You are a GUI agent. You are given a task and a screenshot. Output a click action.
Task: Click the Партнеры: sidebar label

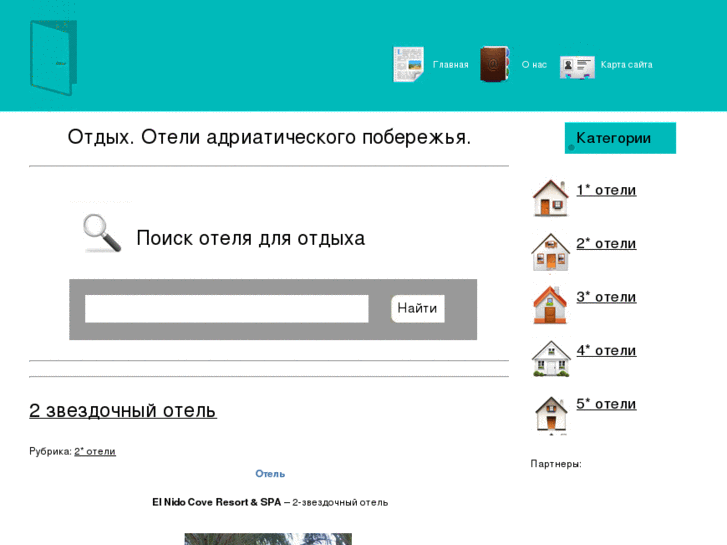click(556, 464)
